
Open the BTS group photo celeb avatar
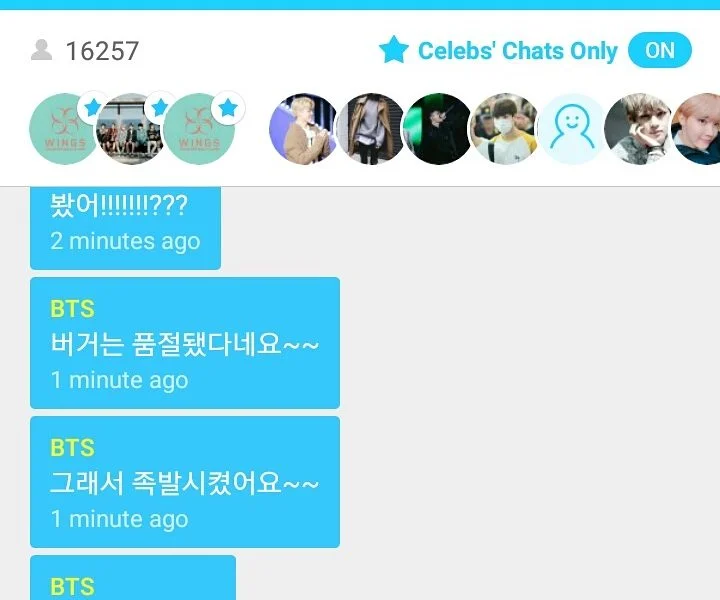click(132, 129)
